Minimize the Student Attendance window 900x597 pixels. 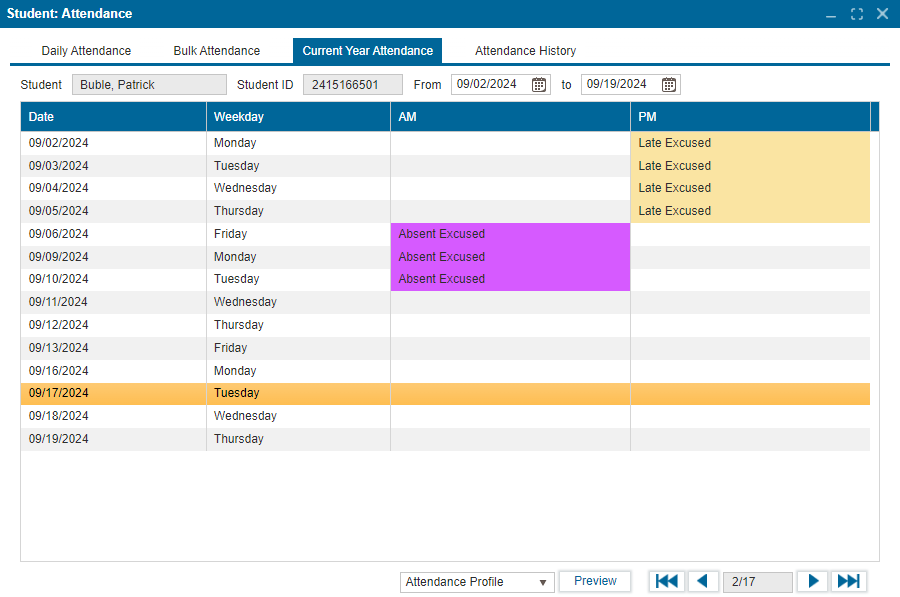831,14
